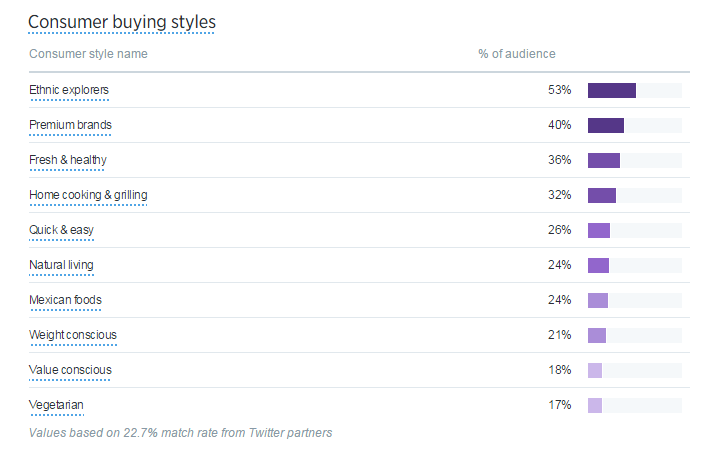The height and width of the screenshot is (455, 714).
Task: Click the Ethnic explorers 53% bar
Action: click(x=612, y=91)
